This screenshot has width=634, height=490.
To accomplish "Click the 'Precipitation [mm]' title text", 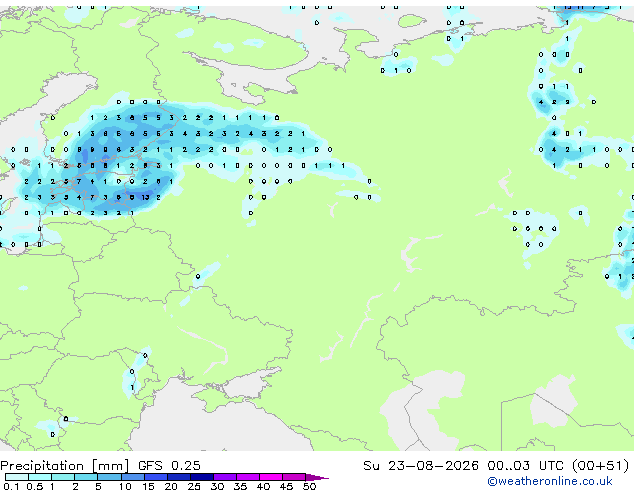I will (65, 466).
